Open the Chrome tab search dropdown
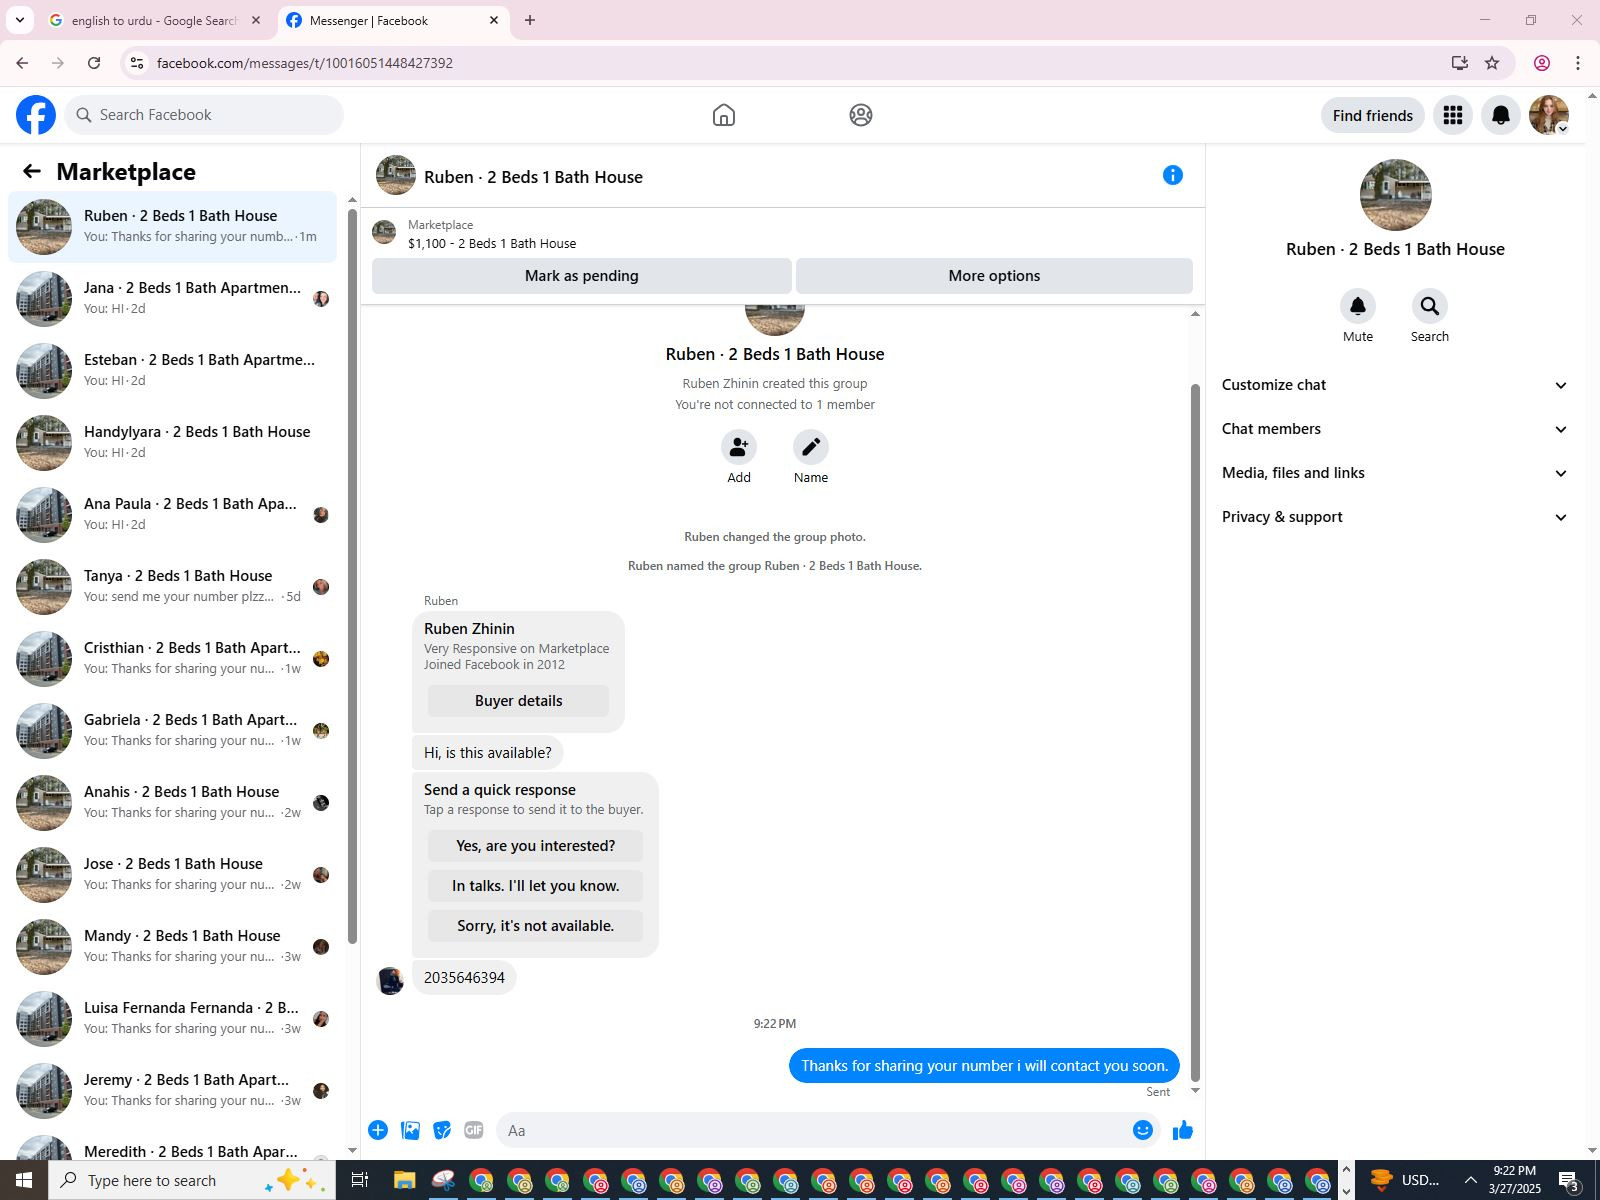 (19, 20)
